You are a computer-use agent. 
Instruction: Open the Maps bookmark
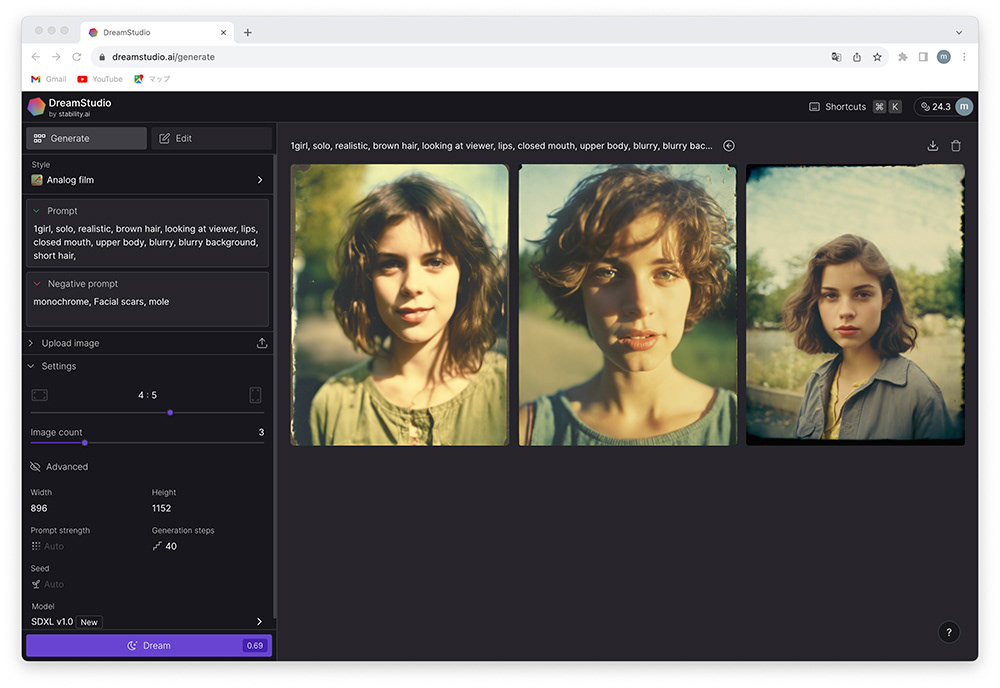(152, 79)
